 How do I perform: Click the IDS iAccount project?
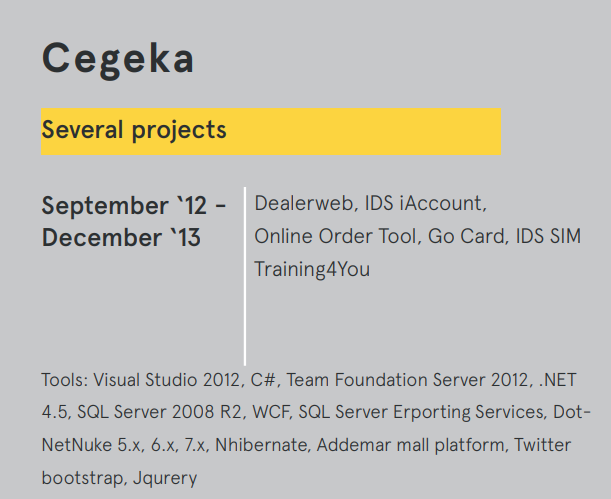tap(425, 204)
